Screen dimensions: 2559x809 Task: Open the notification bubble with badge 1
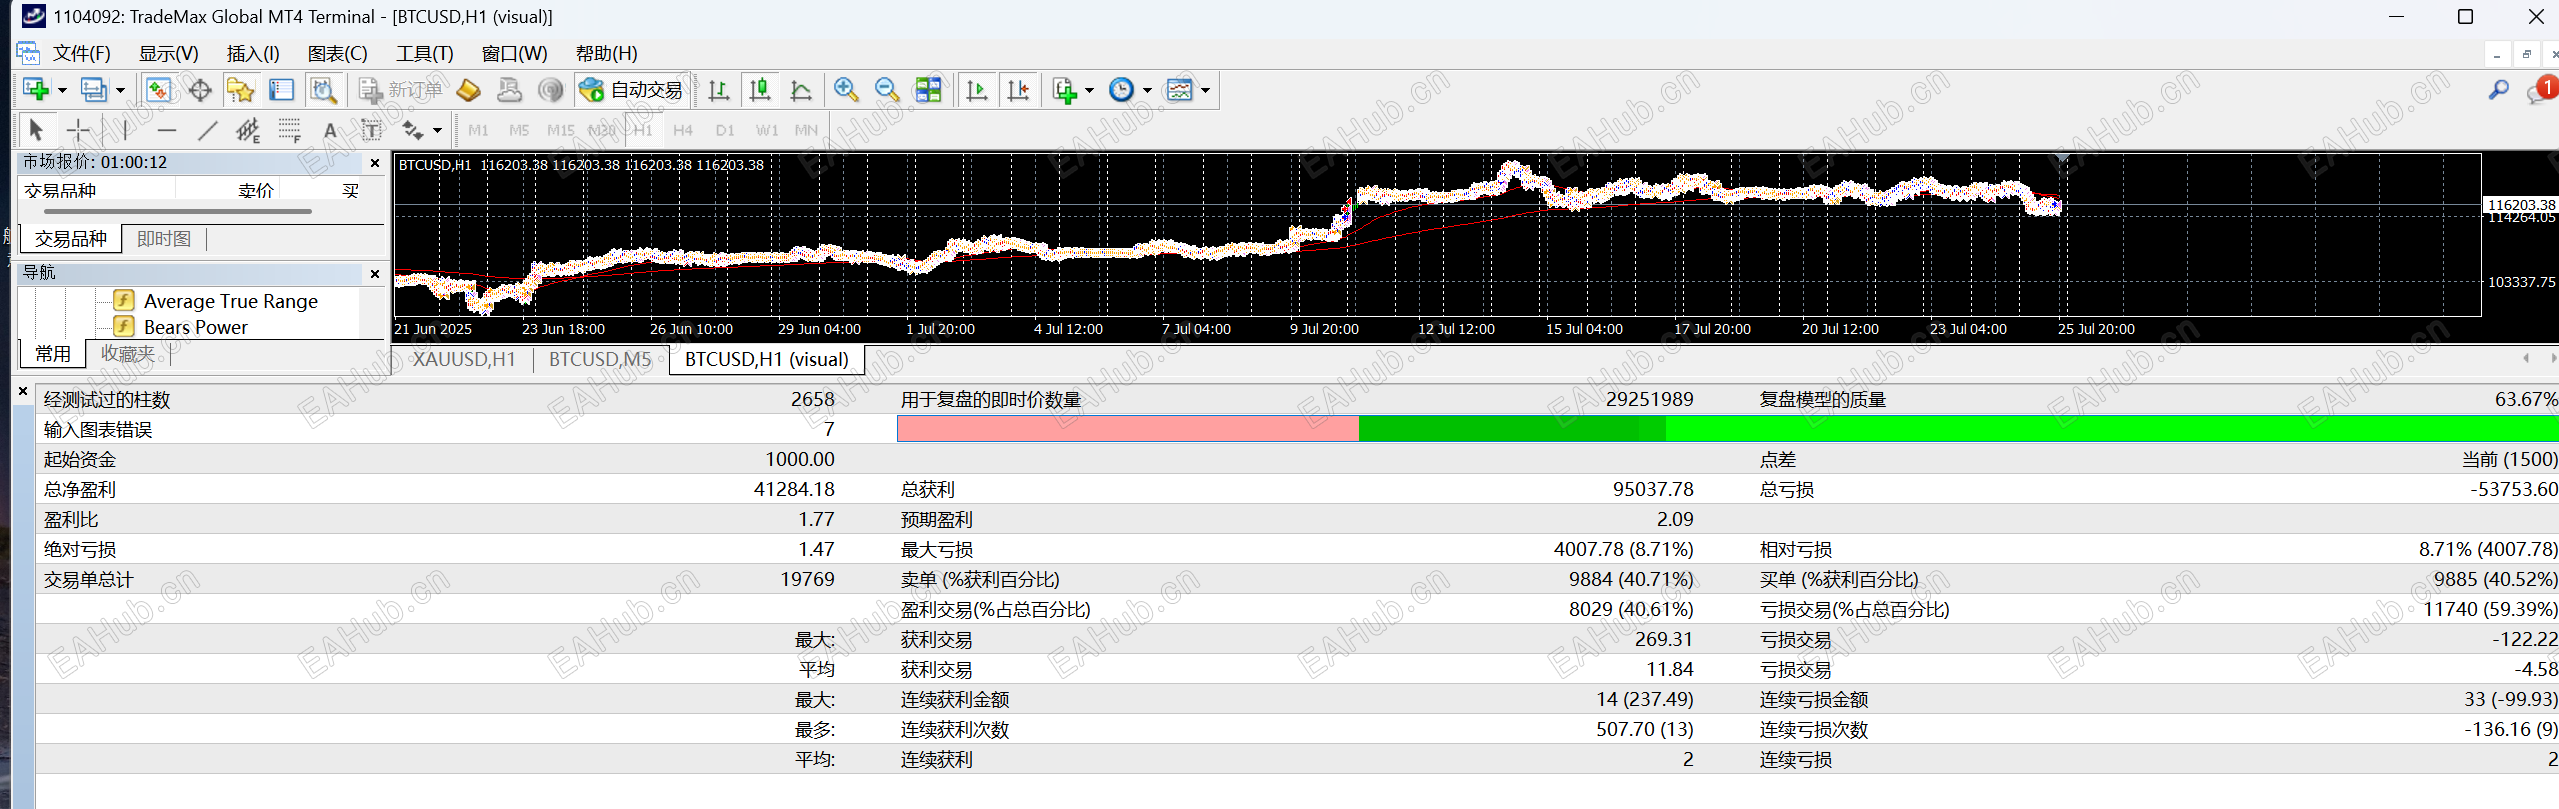tap(2541, 90)
